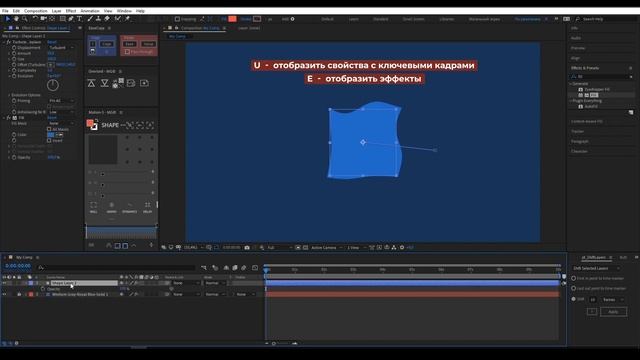Open the Displacement type dropdown
Image resolution: width=640 pixels, height=360 pixels.
click(x=62, y=48)
